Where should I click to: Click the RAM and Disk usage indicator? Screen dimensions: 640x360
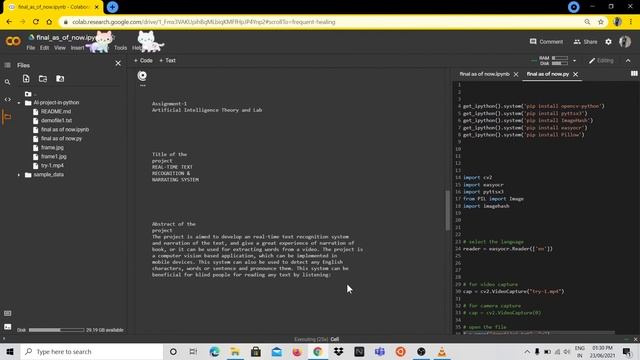click(x=553, y=60)
